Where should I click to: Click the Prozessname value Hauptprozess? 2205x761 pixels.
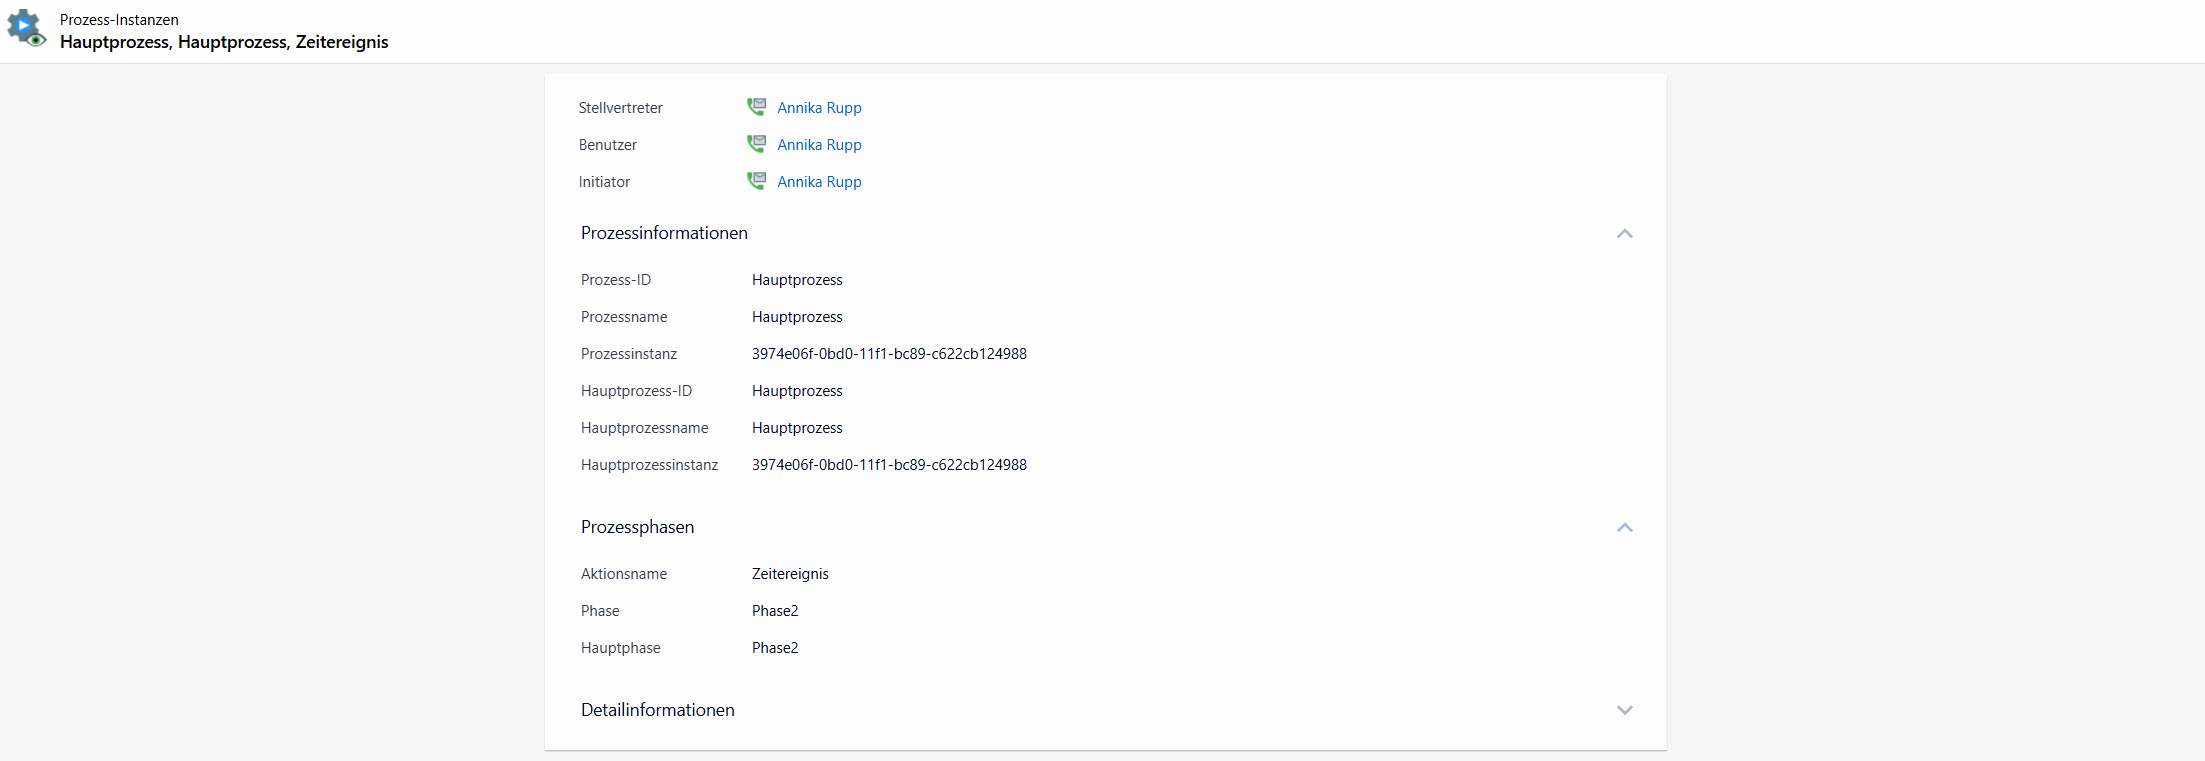point(797,317)
